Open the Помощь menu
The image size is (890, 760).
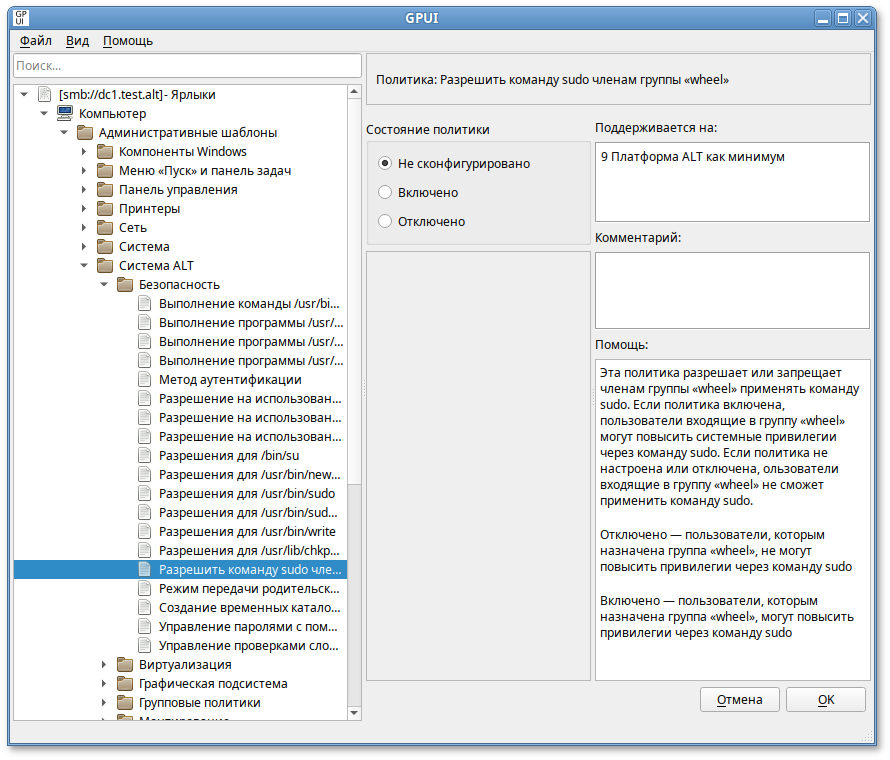[x=127, y=41]
